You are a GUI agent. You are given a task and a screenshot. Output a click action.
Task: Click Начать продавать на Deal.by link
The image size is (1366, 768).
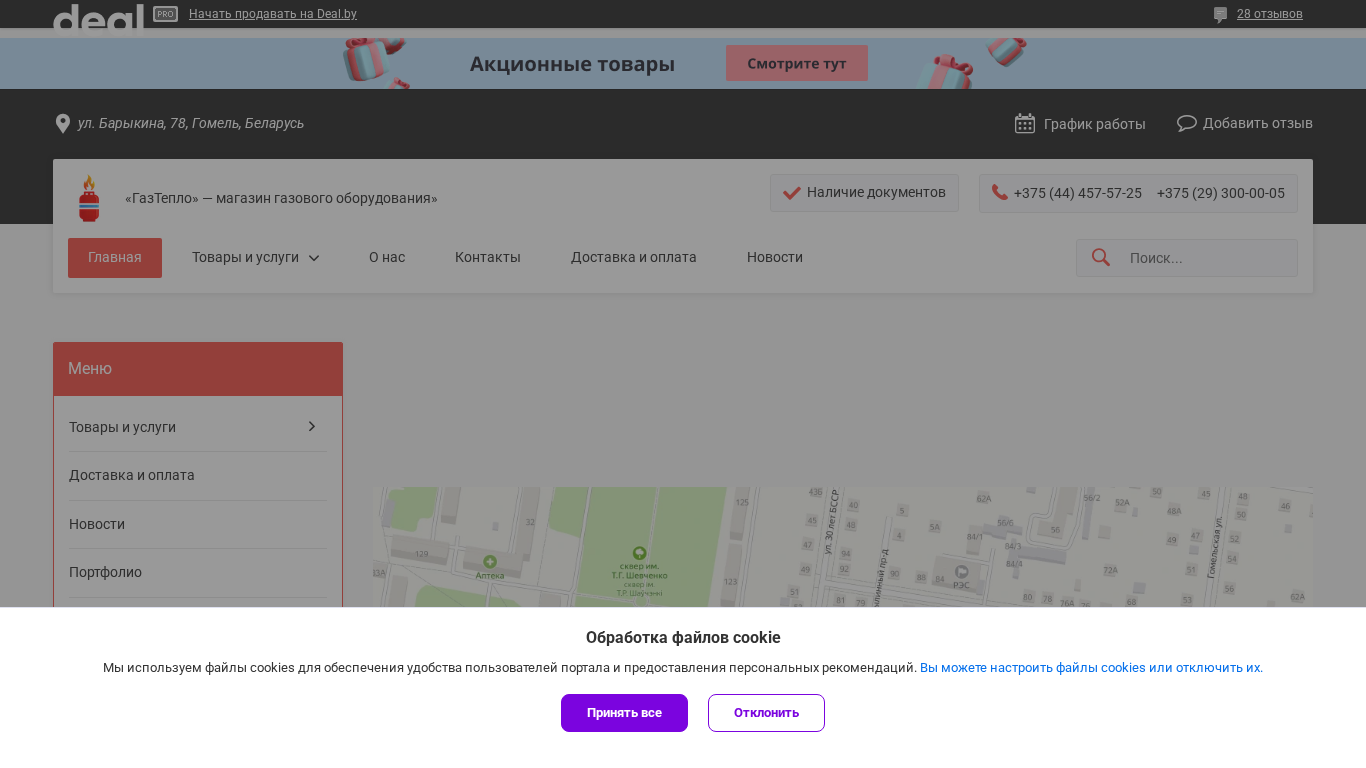[273, 14]
